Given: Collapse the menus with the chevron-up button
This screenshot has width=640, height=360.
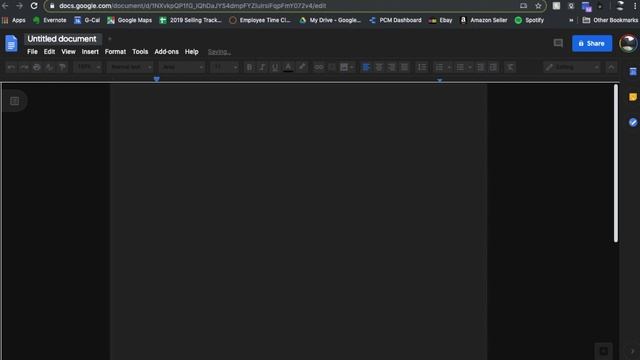Looking at the screenshot, I should tap(611, 67).
